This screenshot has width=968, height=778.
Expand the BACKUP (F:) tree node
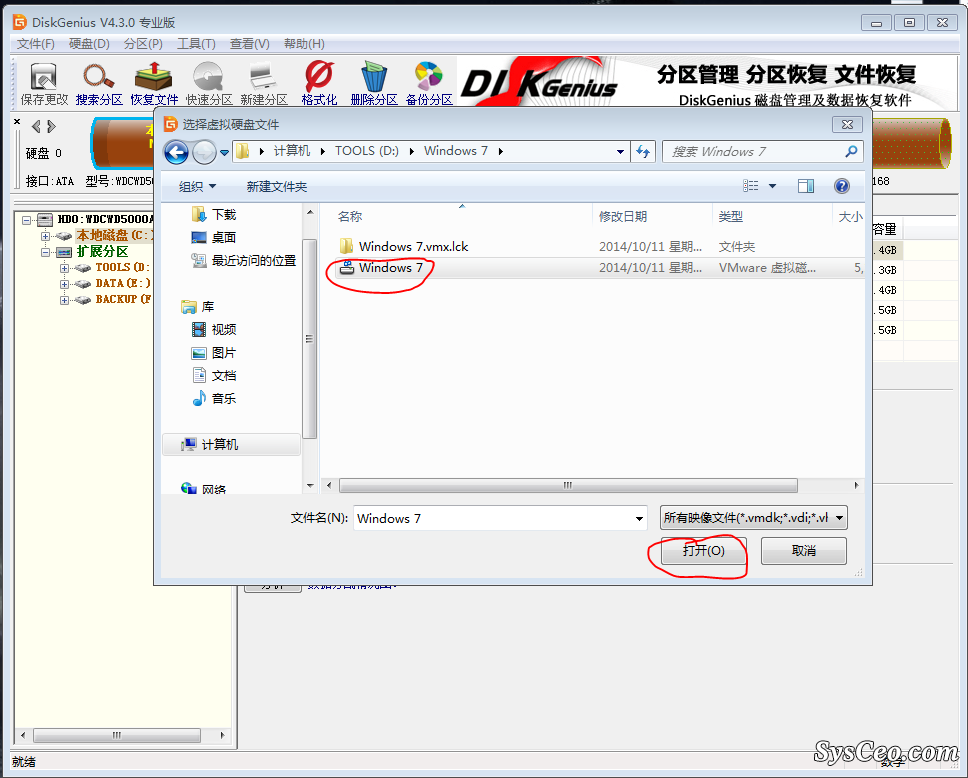(64, 300)
